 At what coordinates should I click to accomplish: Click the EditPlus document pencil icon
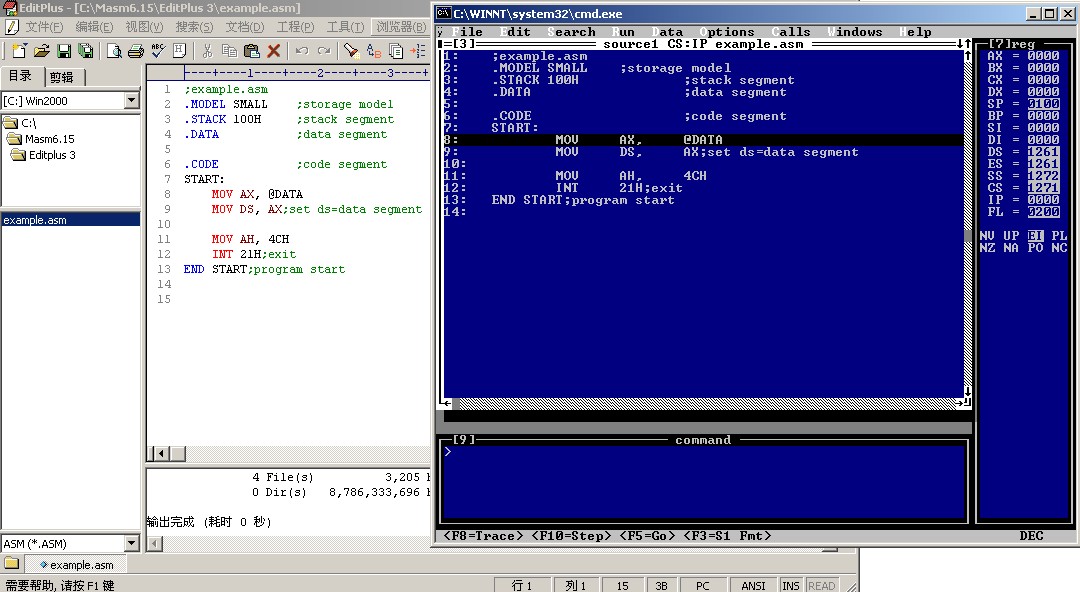coord(12,27)
